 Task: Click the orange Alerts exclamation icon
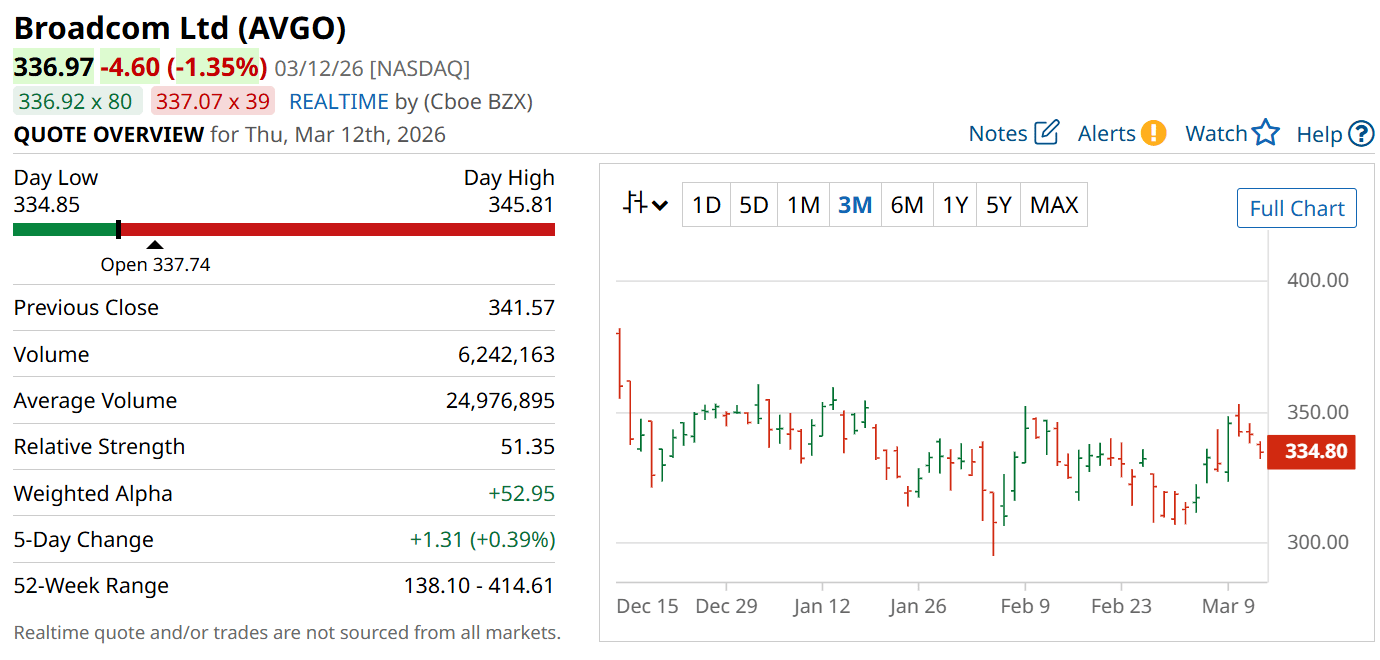pos(1153,133)
